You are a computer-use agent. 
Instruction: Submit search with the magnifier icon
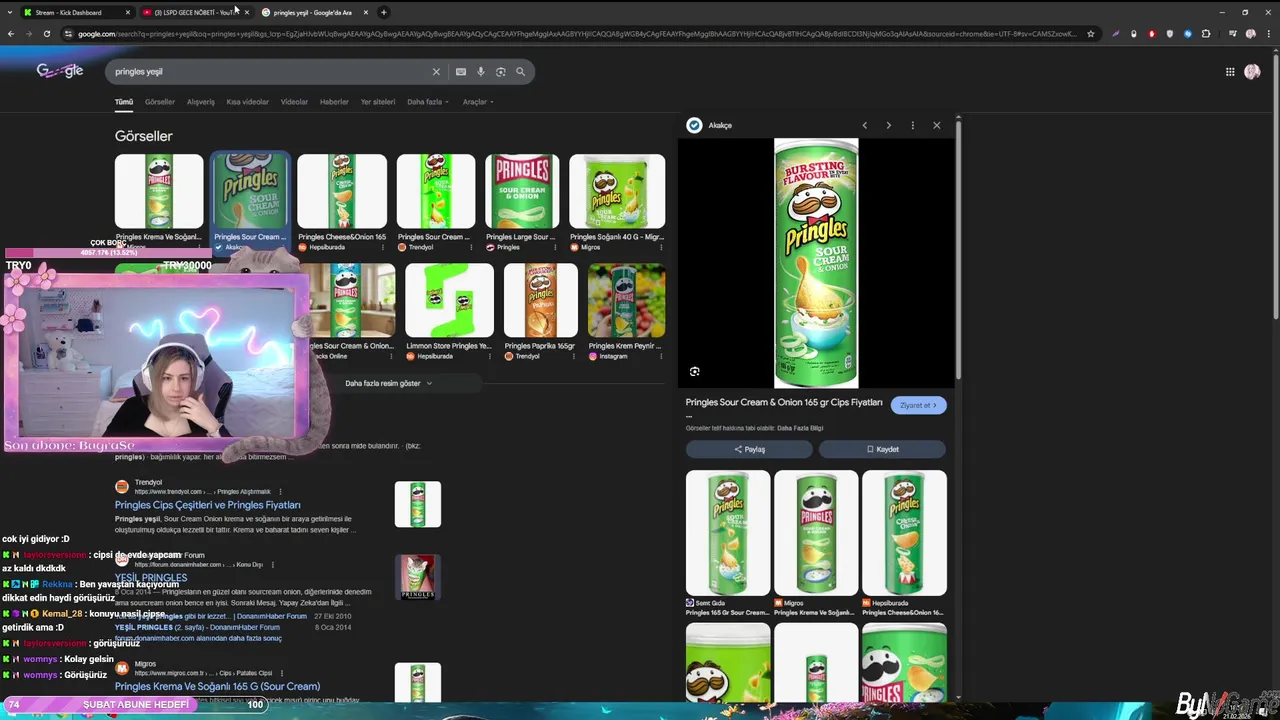coord(520,72)
